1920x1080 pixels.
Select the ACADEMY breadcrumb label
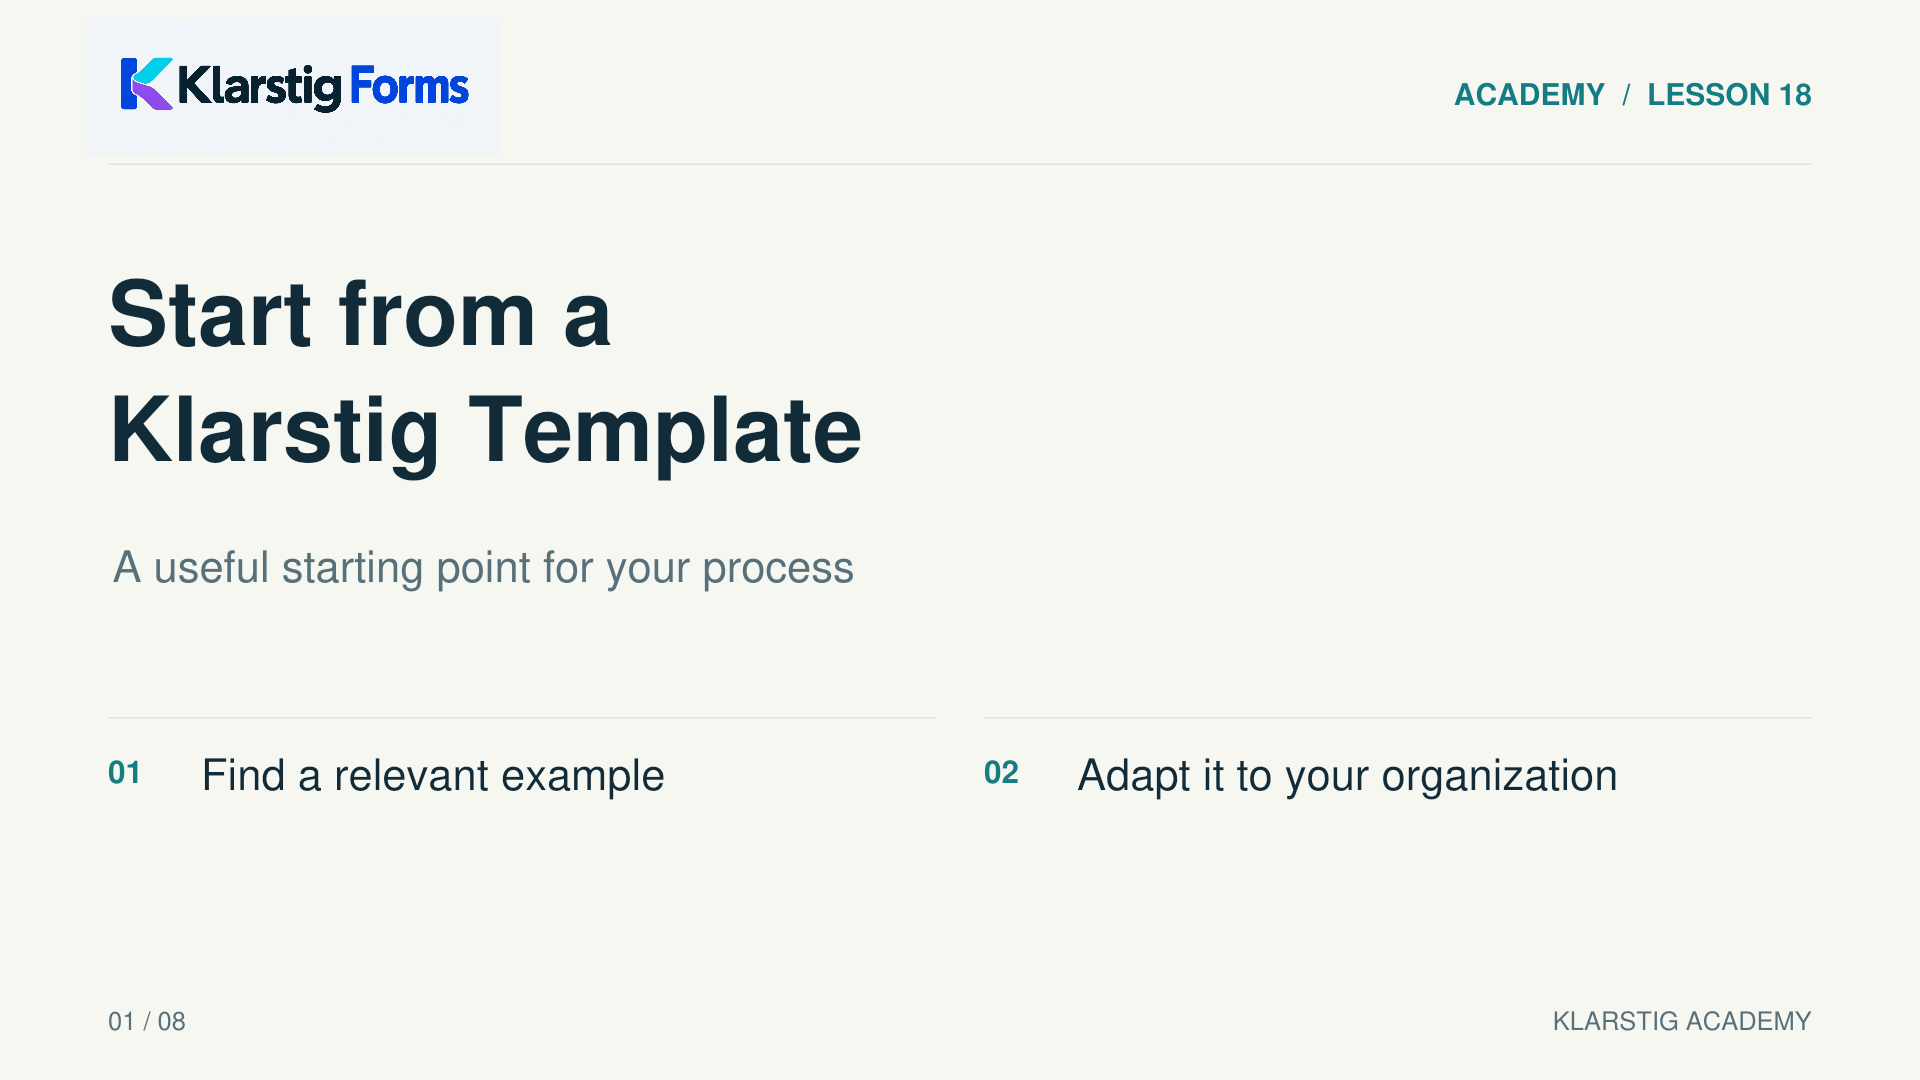(1529, 95)
